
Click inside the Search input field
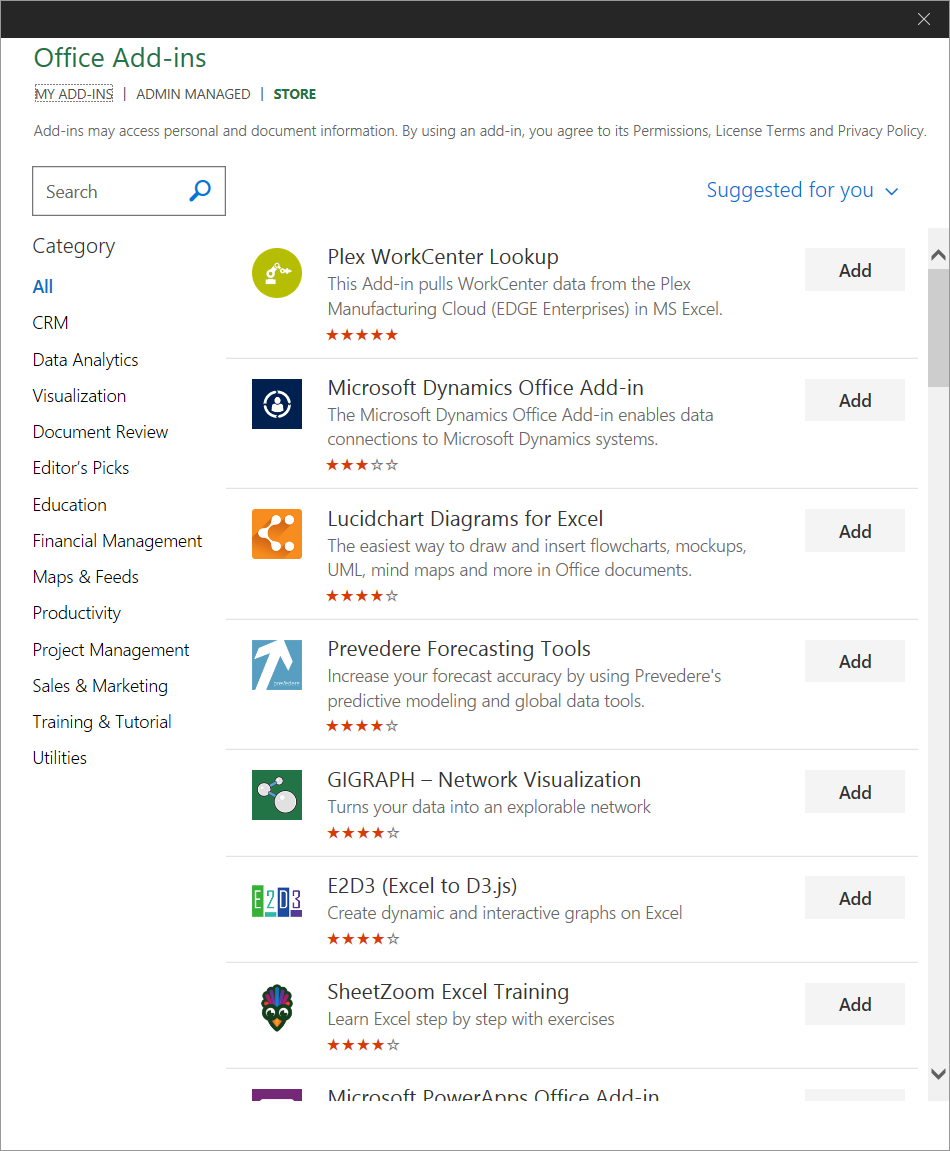[x=110, y=190]
